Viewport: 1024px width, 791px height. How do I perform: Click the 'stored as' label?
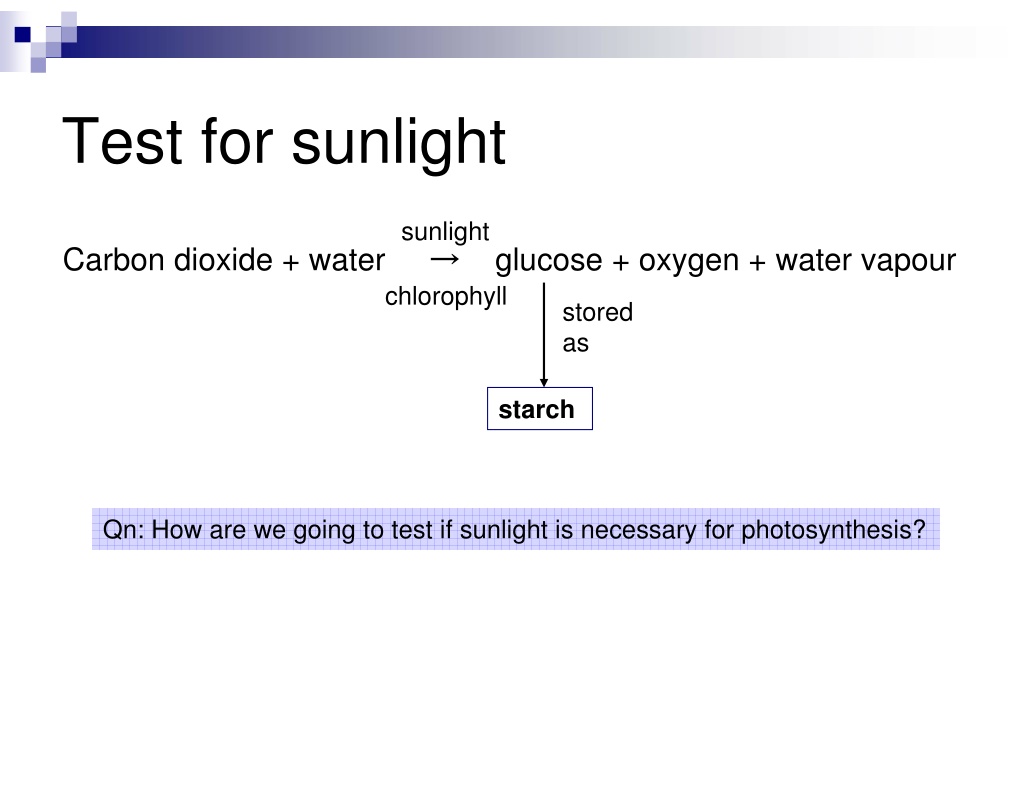598,328
